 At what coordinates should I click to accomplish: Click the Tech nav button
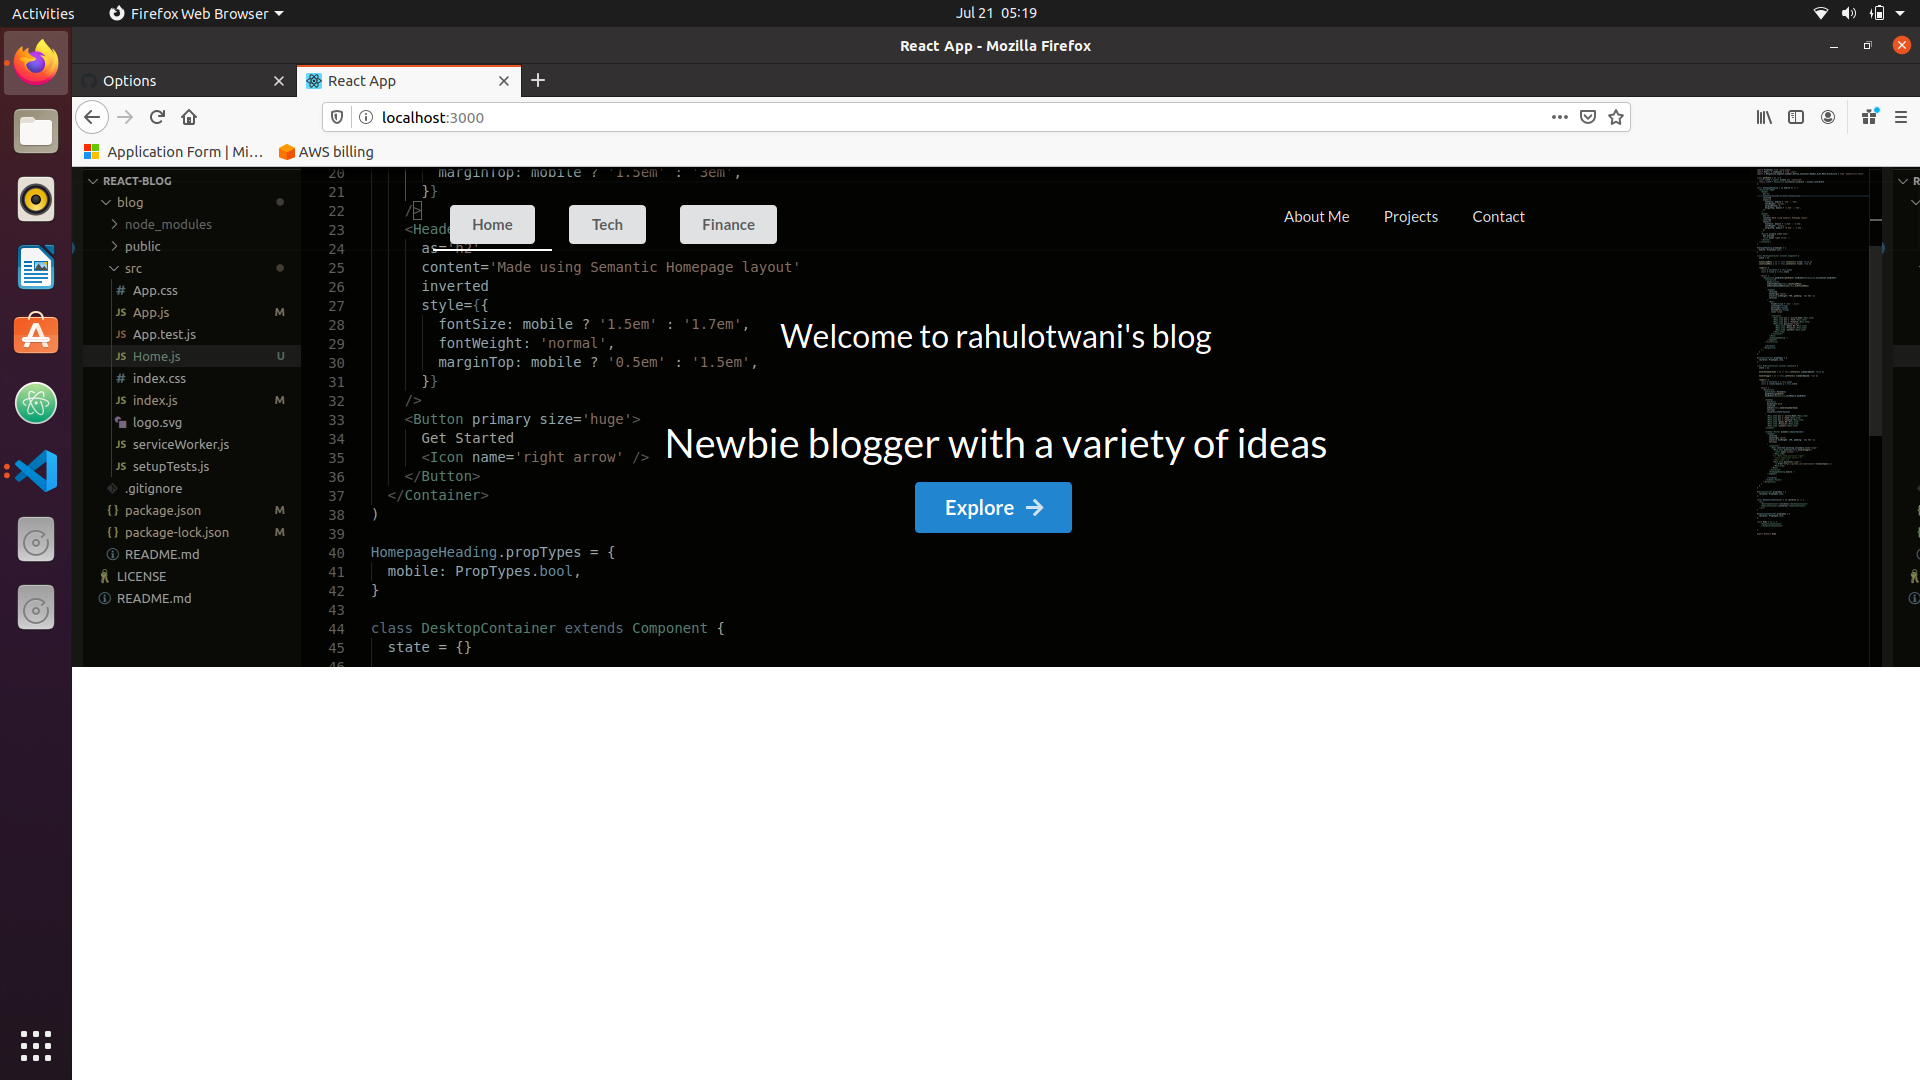(x=607, y=225)
